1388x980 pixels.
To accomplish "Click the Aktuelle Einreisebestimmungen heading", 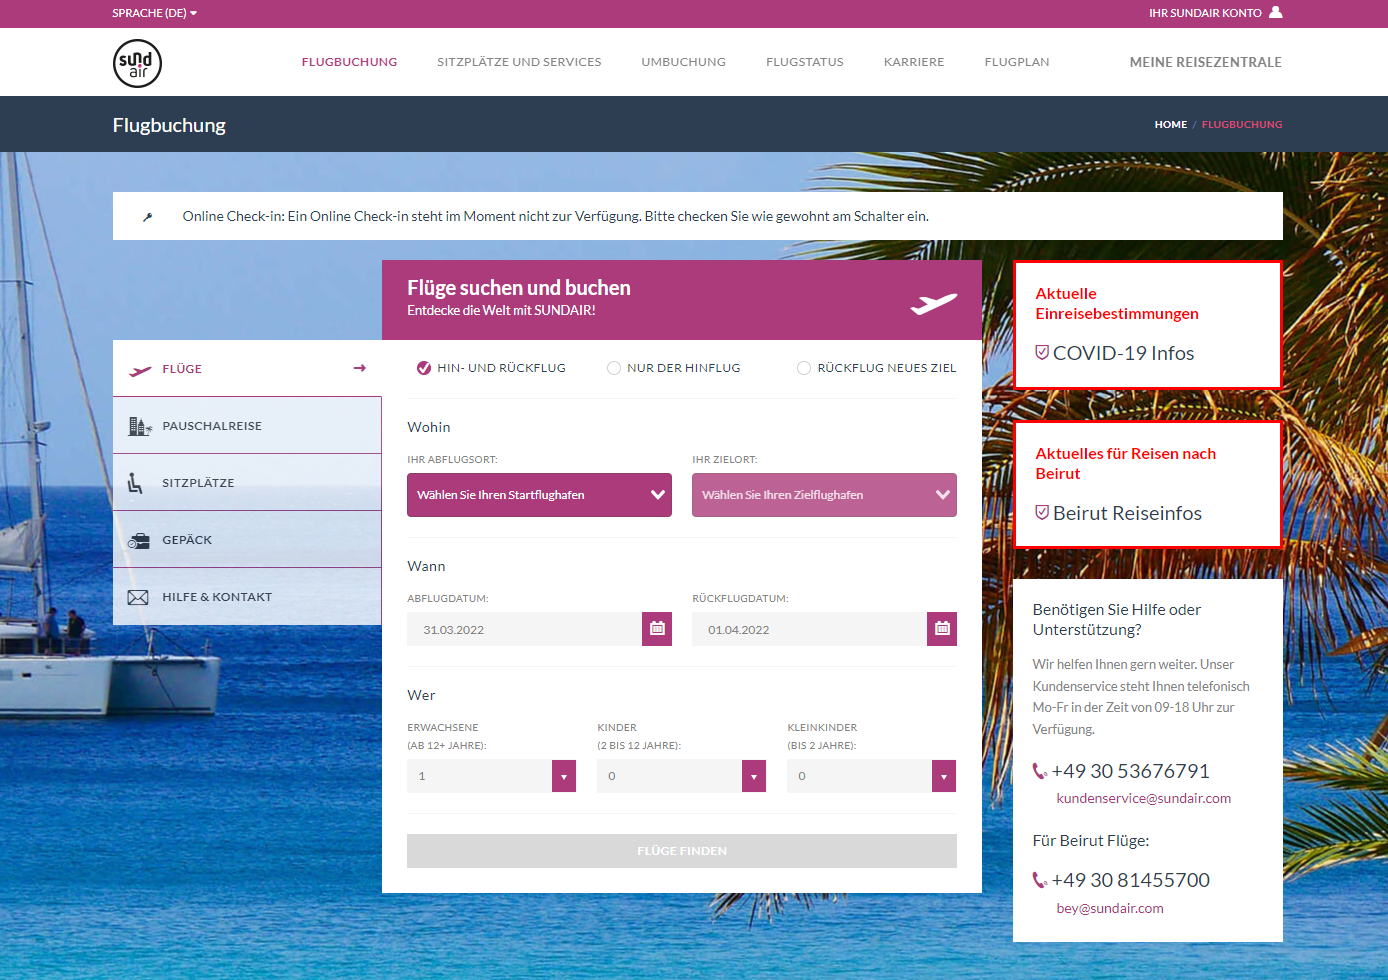I will [x=1117, y=303].
